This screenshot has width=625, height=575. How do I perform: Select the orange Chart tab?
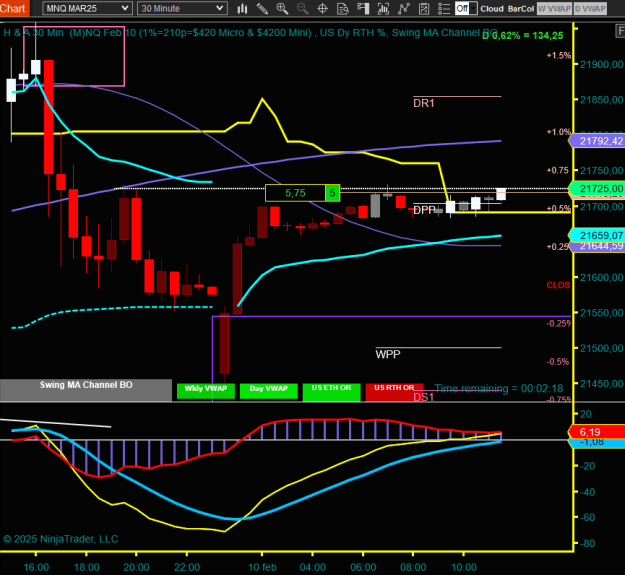pyautogui.click(x=14, y=8)
